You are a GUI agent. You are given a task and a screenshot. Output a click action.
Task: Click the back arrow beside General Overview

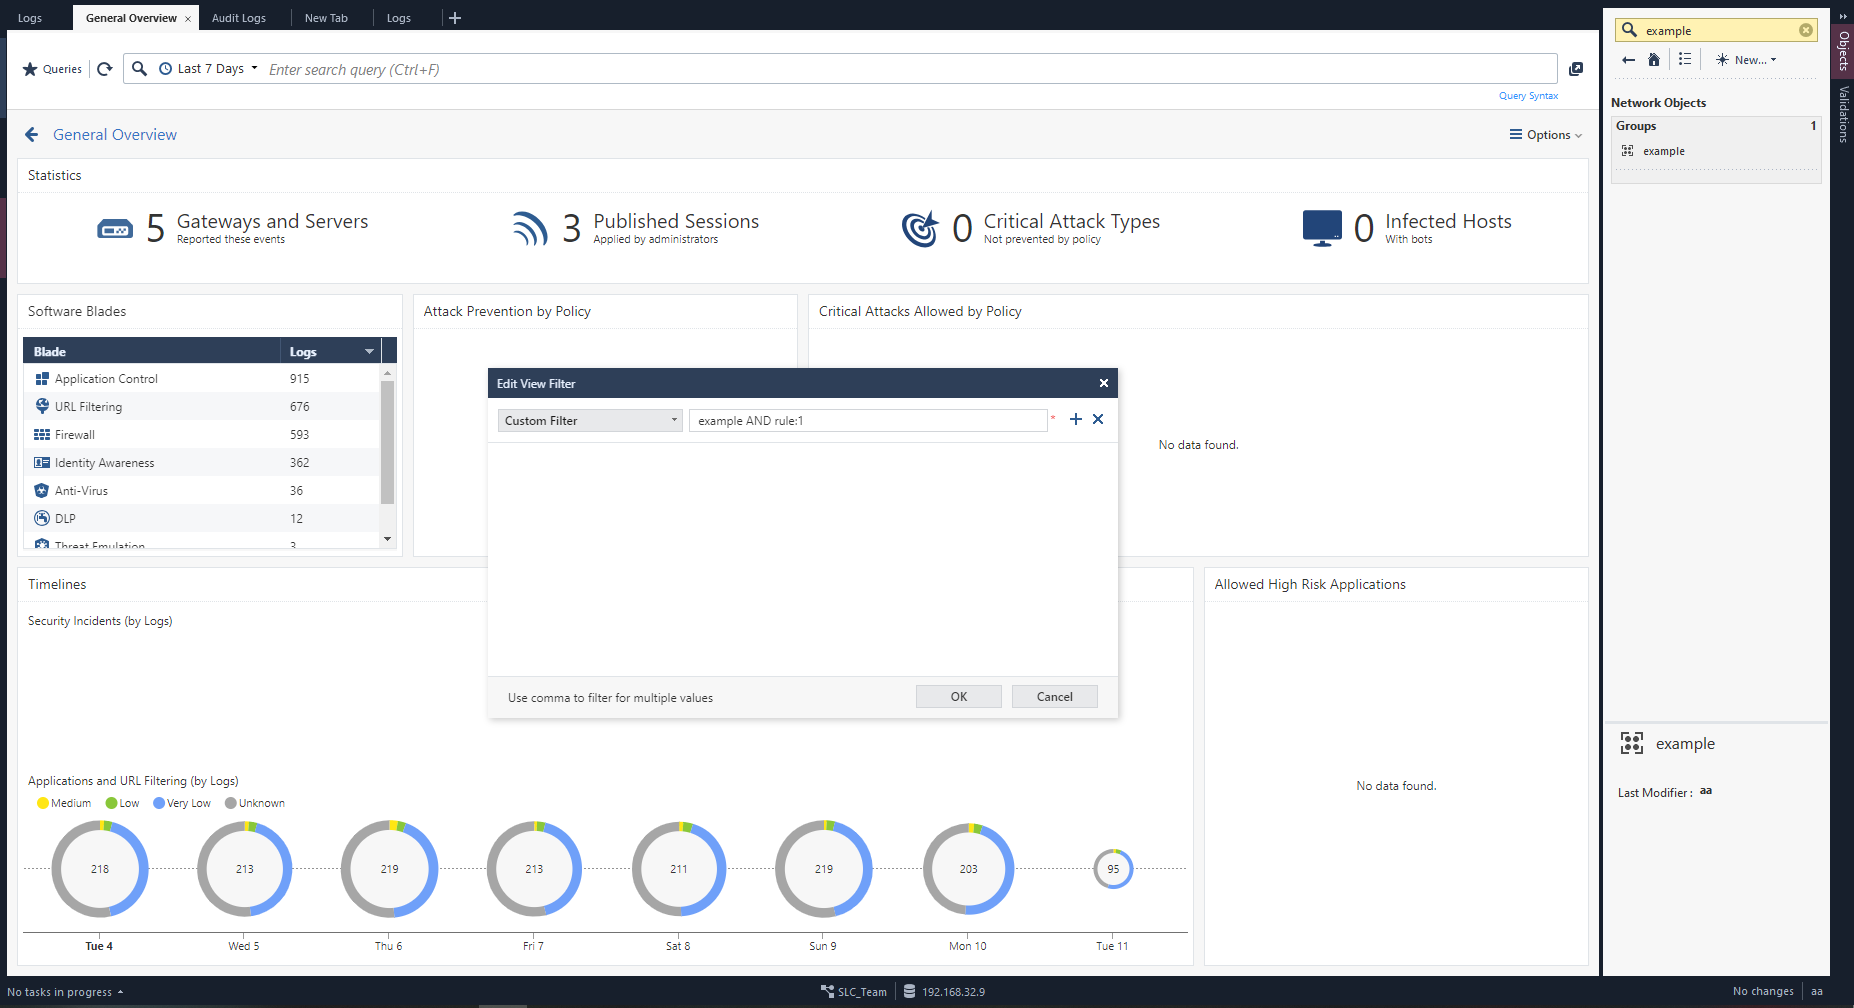[32, 135]
